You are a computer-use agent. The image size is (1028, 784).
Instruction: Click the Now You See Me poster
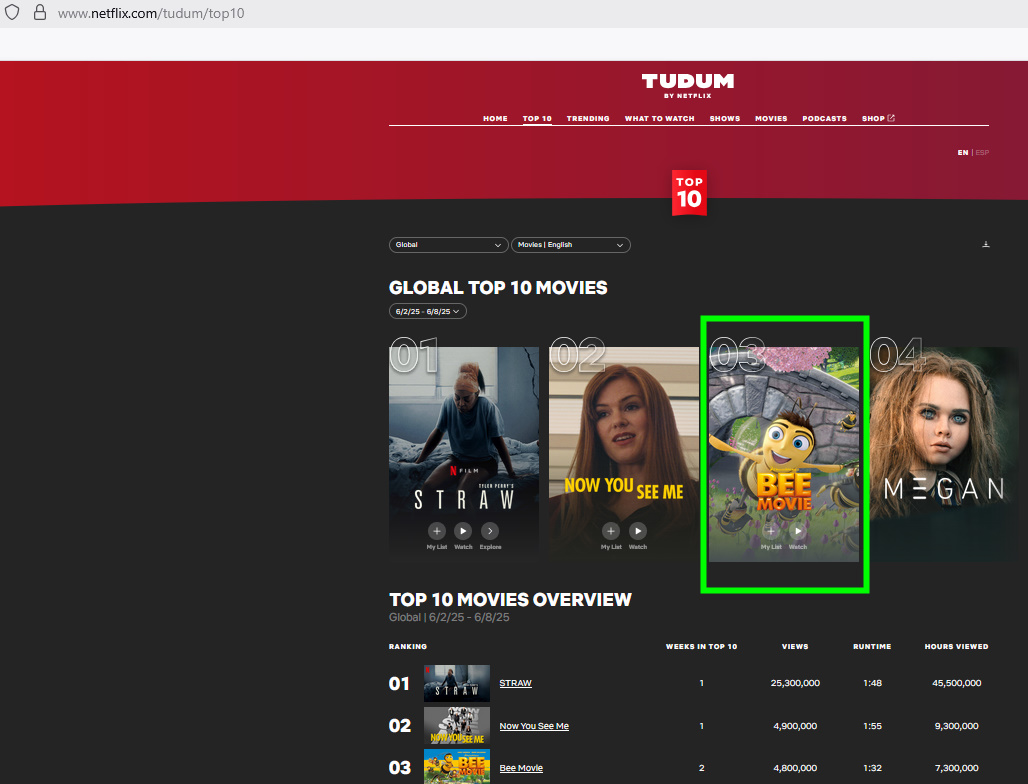tap(623, 452)
